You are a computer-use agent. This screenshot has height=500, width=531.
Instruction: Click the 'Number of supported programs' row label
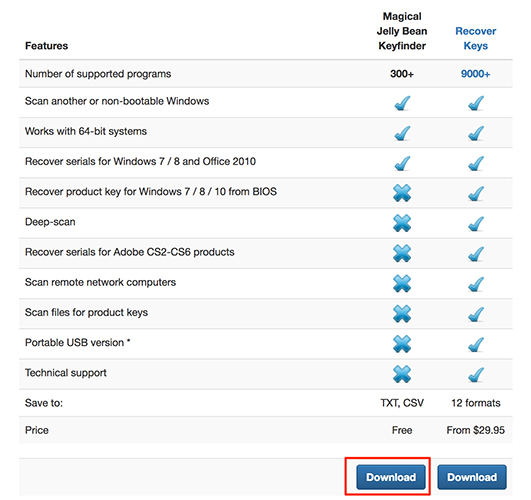(x=98, y=74)
